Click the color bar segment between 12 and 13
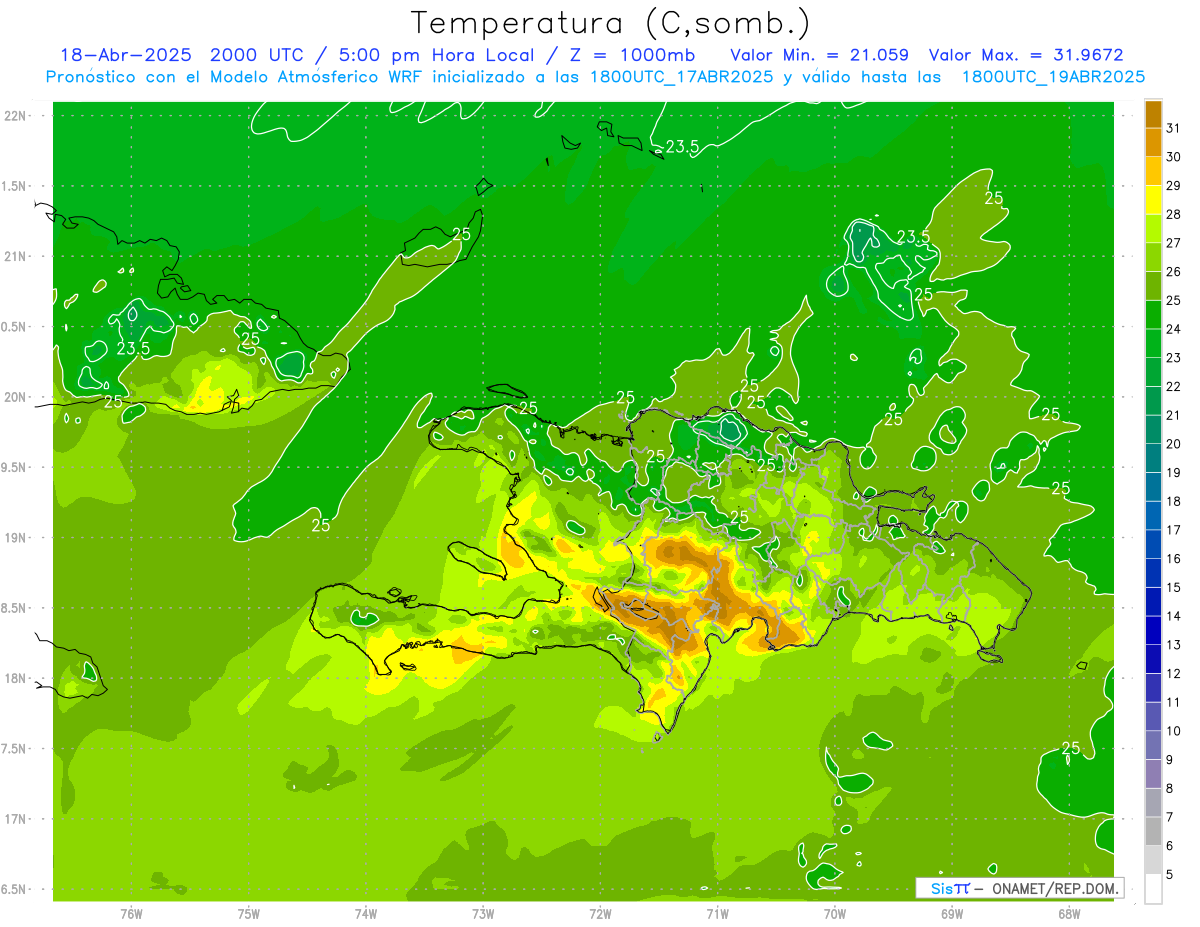 [1153, 659]
